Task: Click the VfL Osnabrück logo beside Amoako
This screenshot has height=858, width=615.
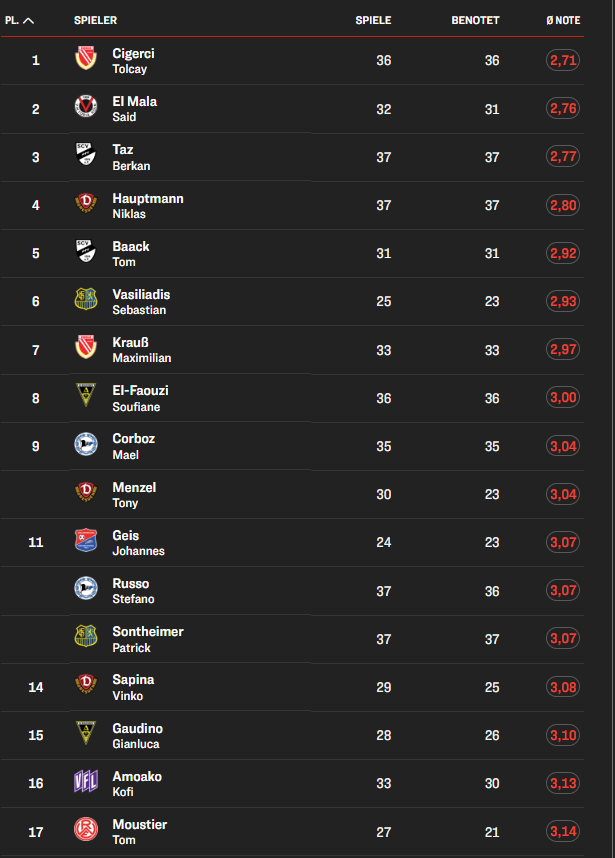Action: click(x=86, y=783)
